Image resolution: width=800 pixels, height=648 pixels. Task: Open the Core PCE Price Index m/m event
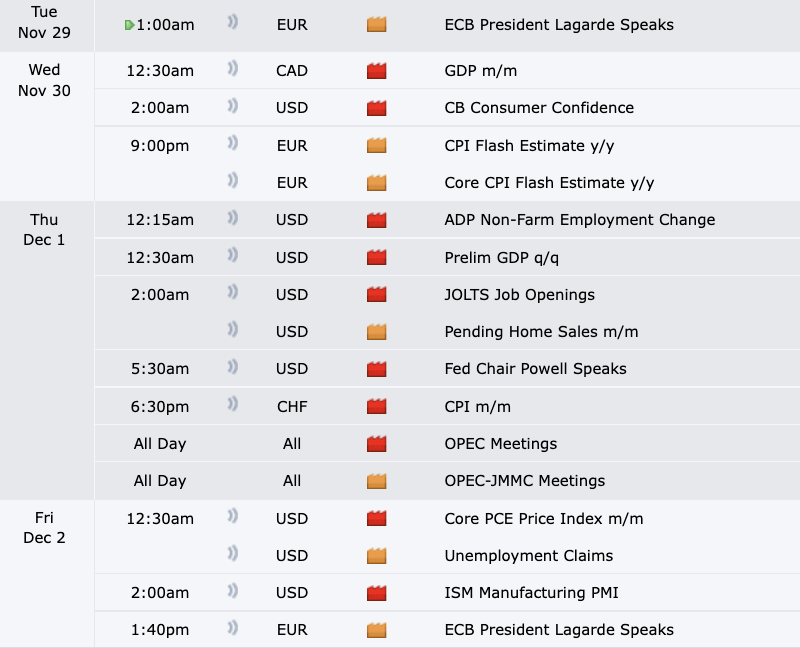tap(544, 519)
